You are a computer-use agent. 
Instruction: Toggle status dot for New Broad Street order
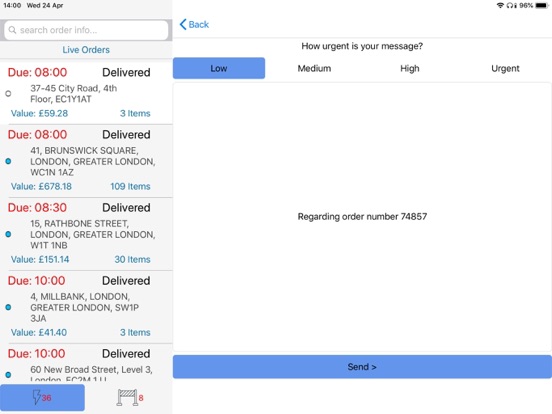[x=8, y=375]
